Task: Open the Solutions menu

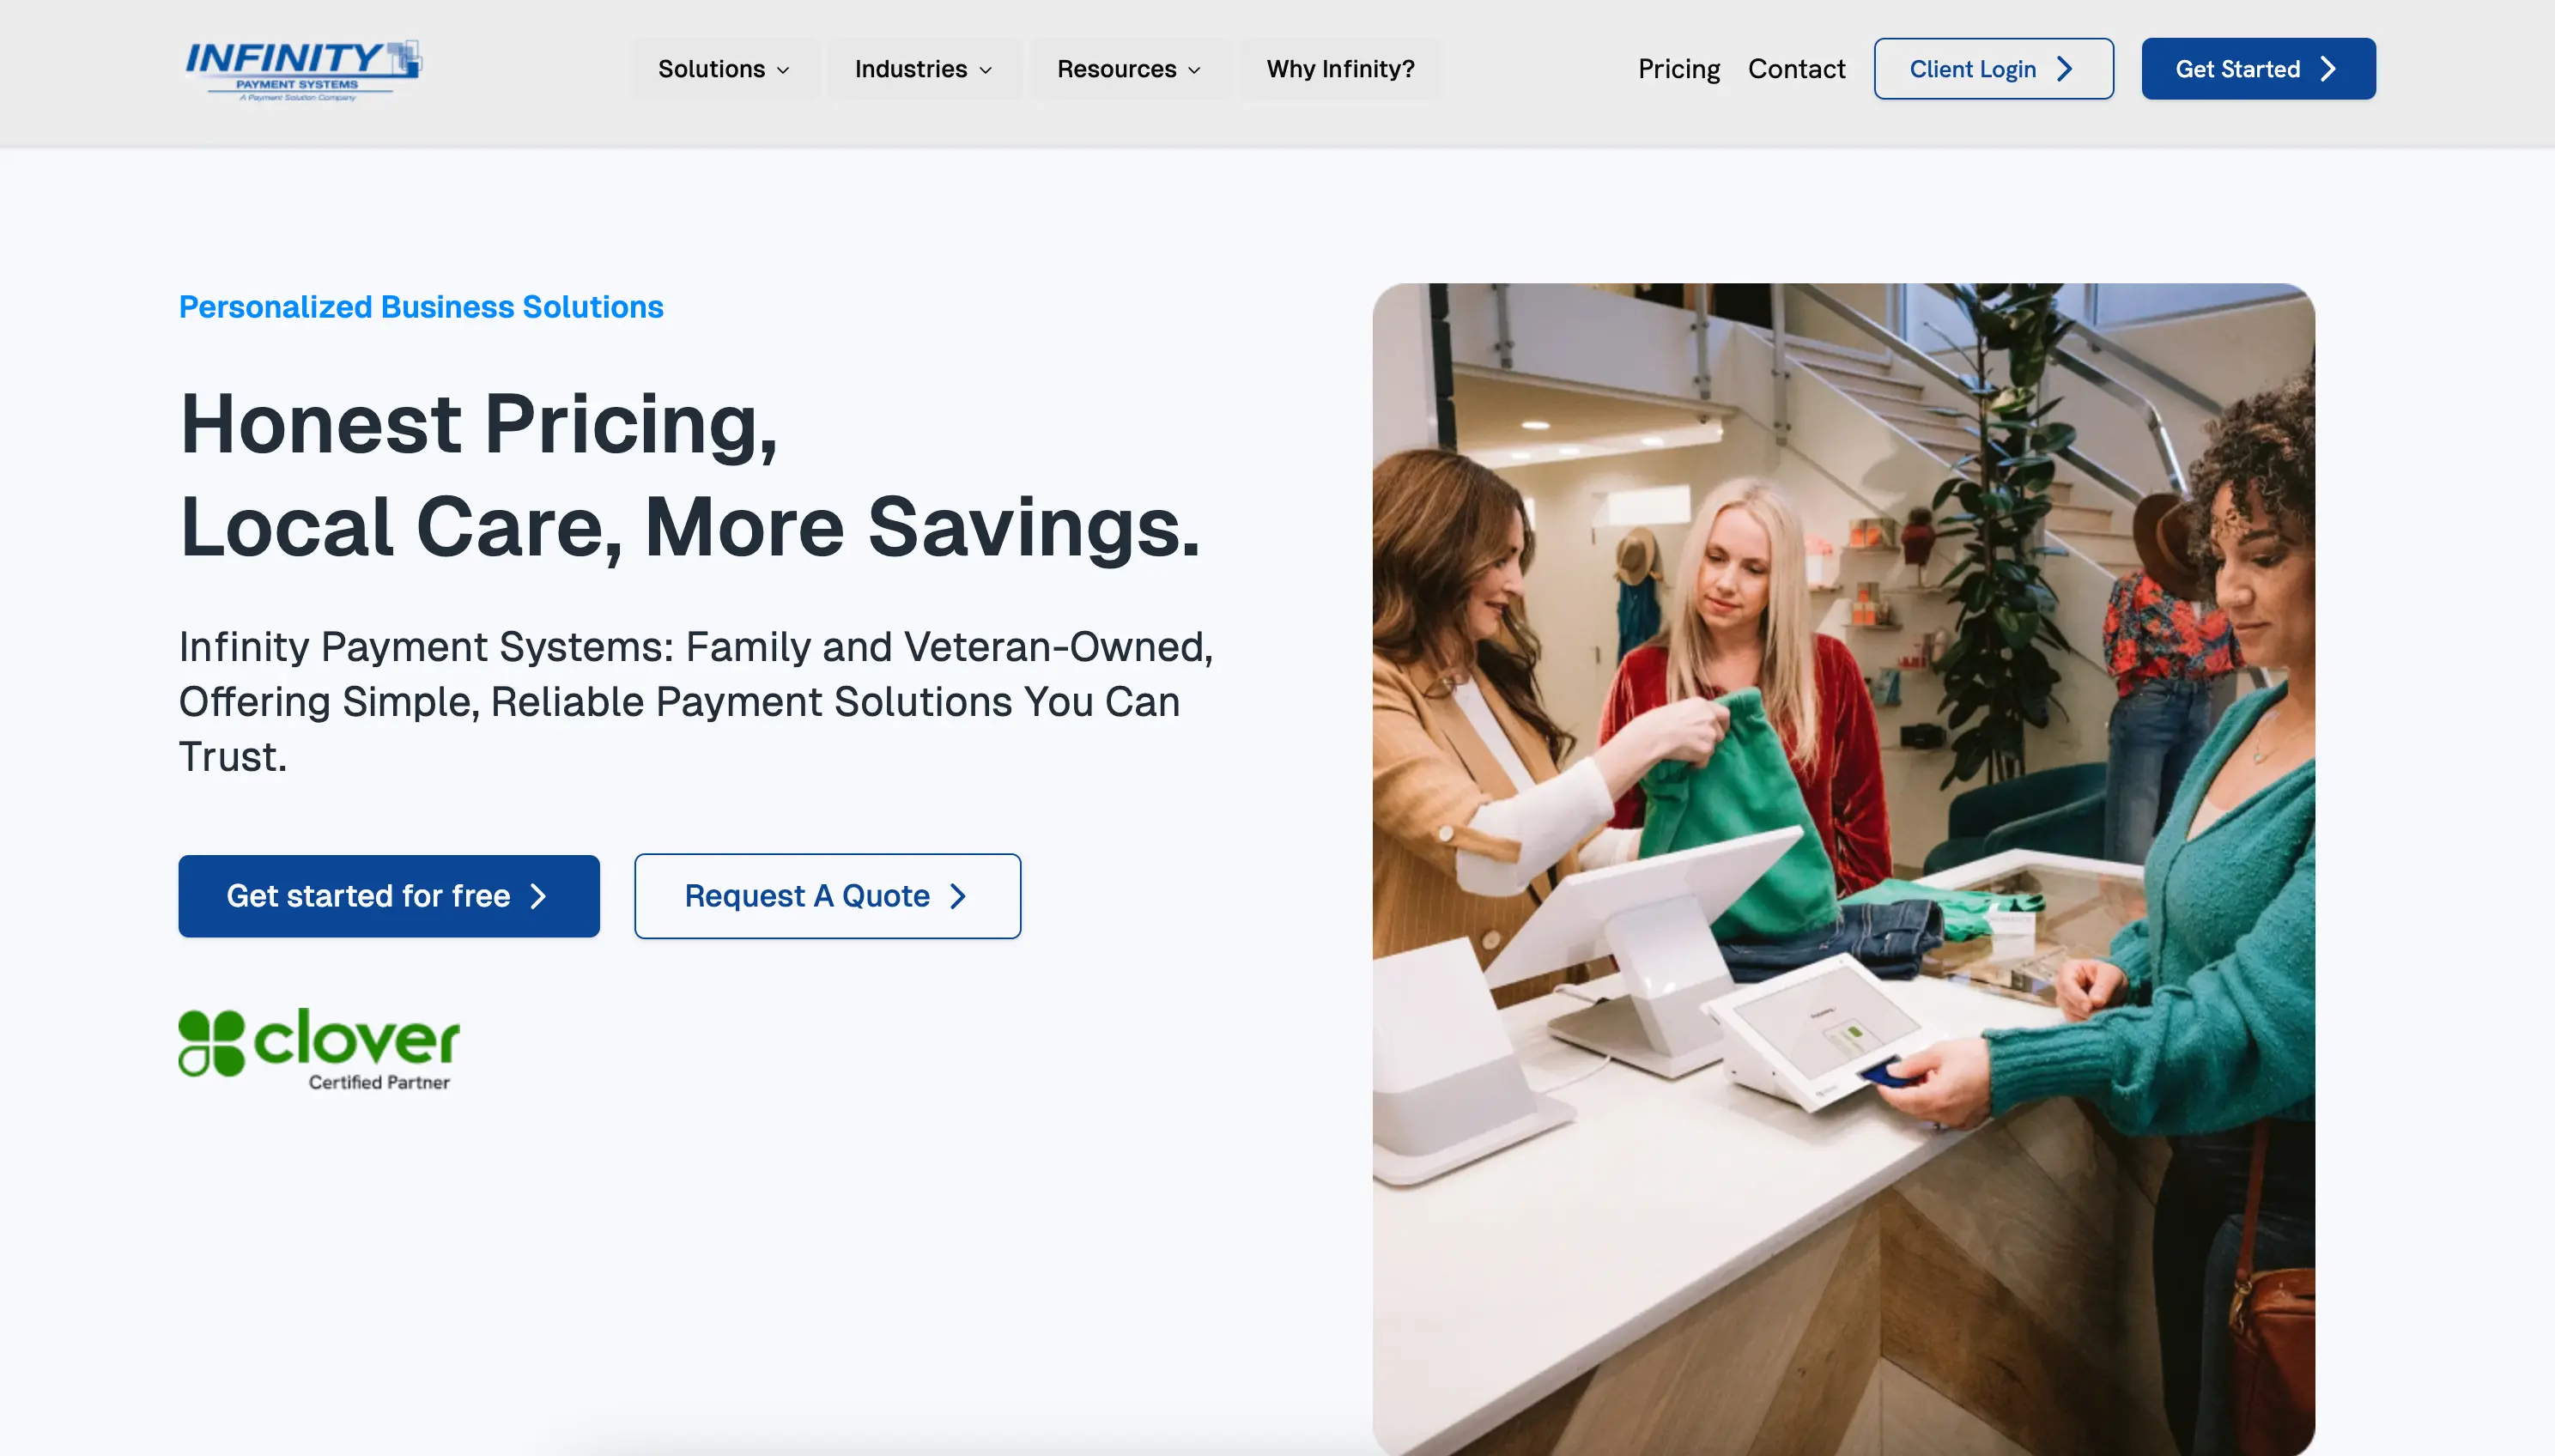Action: (724, 69)
